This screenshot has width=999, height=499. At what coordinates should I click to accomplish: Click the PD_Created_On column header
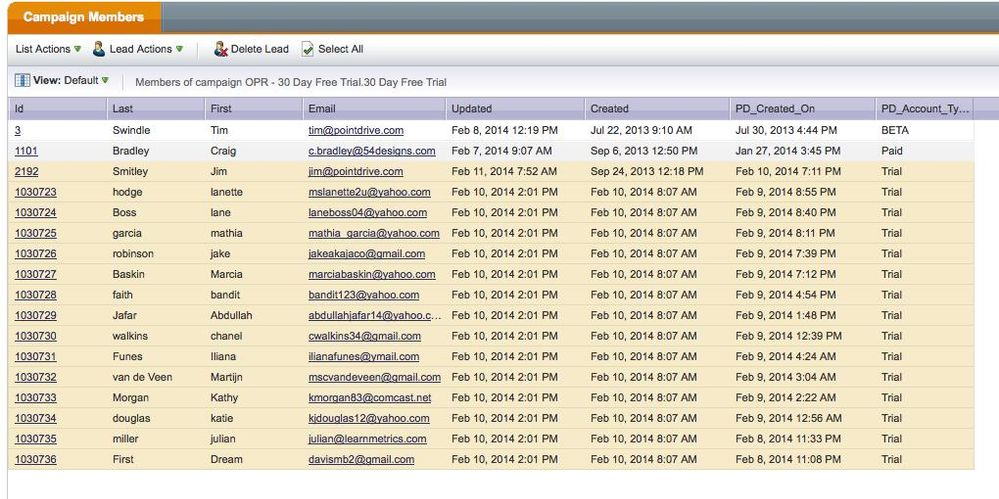coord(778,108)
